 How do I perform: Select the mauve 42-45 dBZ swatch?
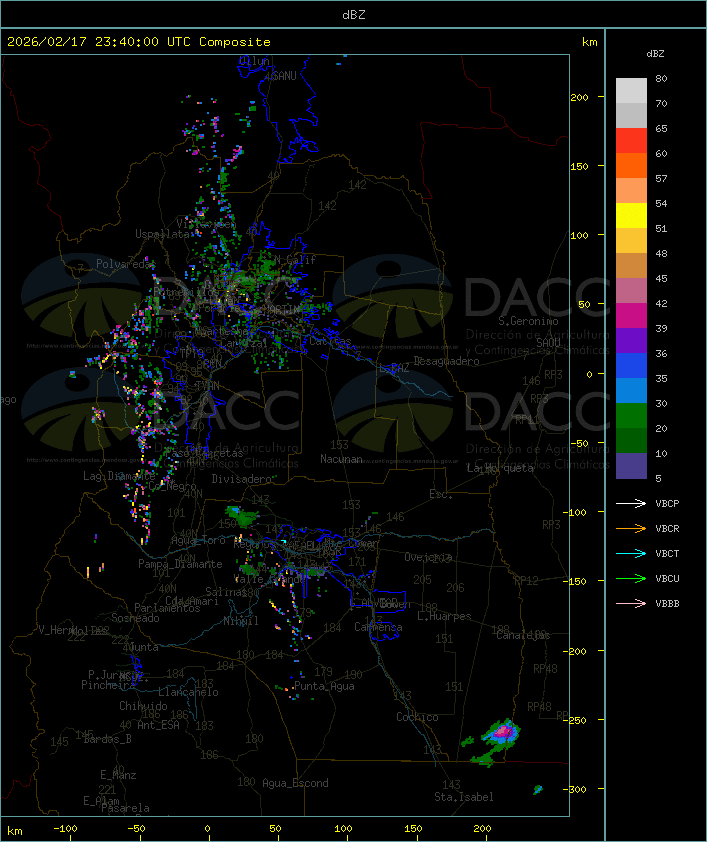[x=631, y=291]
